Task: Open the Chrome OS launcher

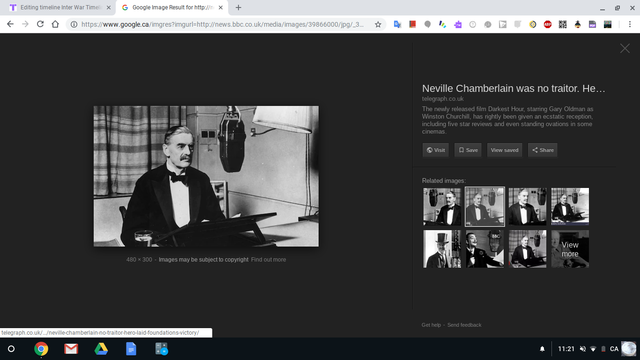Action: [x=11, y=349]
